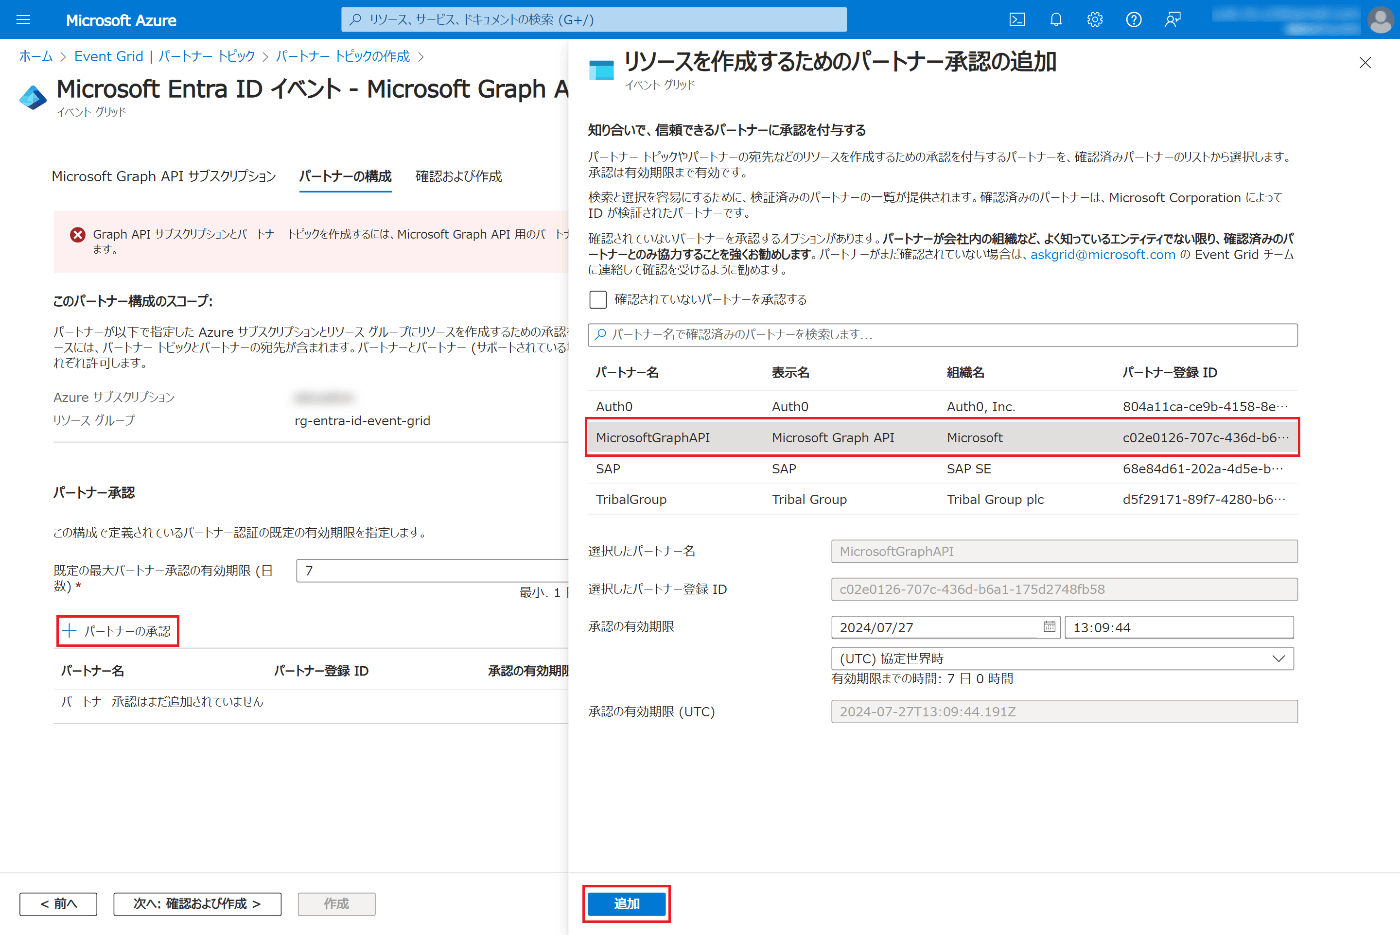Switch to Microsoft Graph API サブスクリプション tab
The width and height of the screenshot is (1400, 935).
coord(164,176)
